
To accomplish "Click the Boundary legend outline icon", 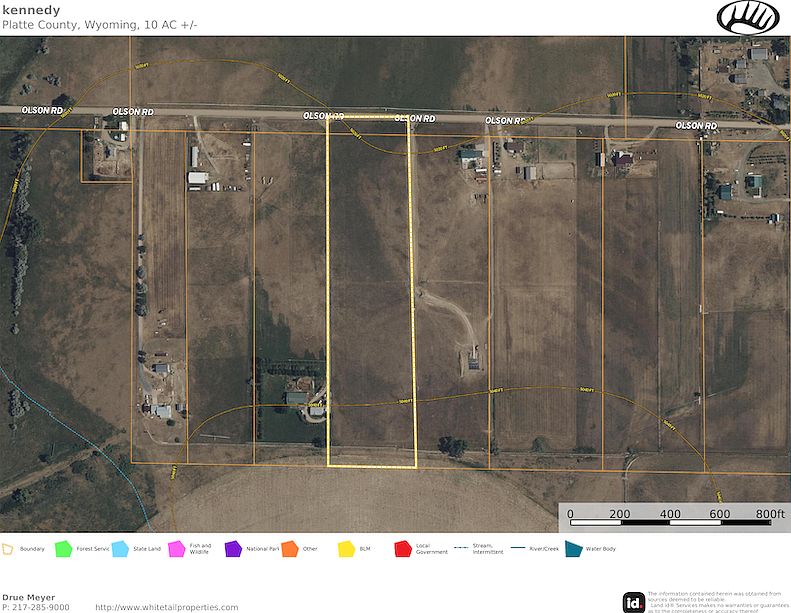I will point(8,549).
